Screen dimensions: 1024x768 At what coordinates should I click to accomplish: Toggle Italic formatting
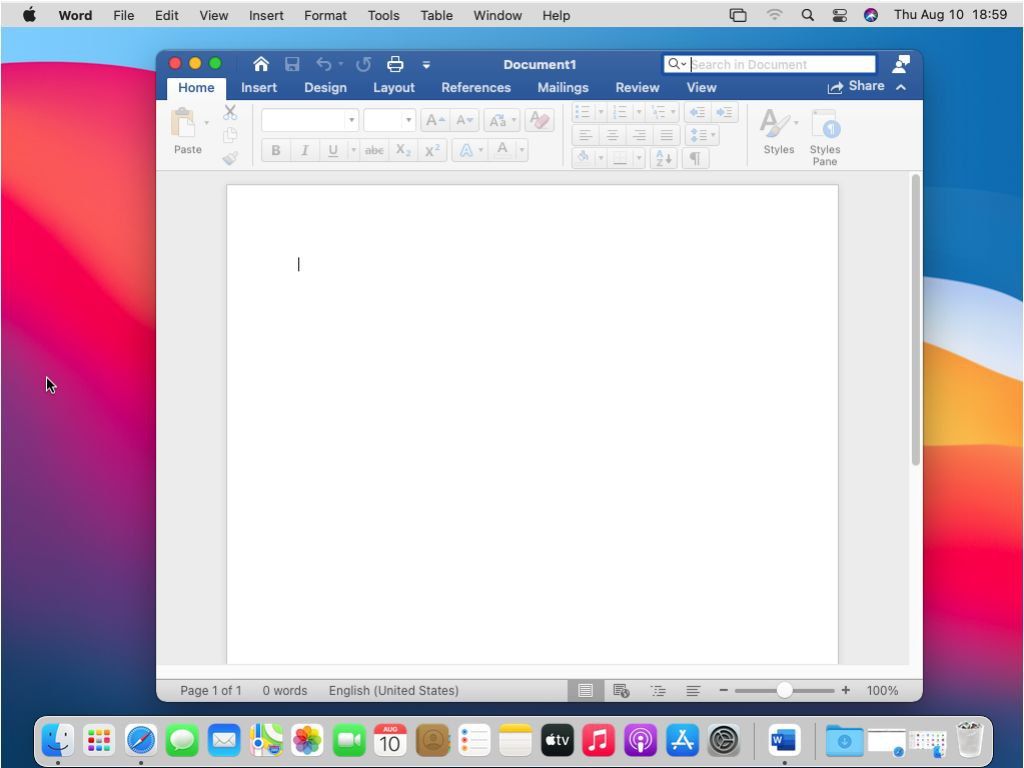[x=304, y=151]
